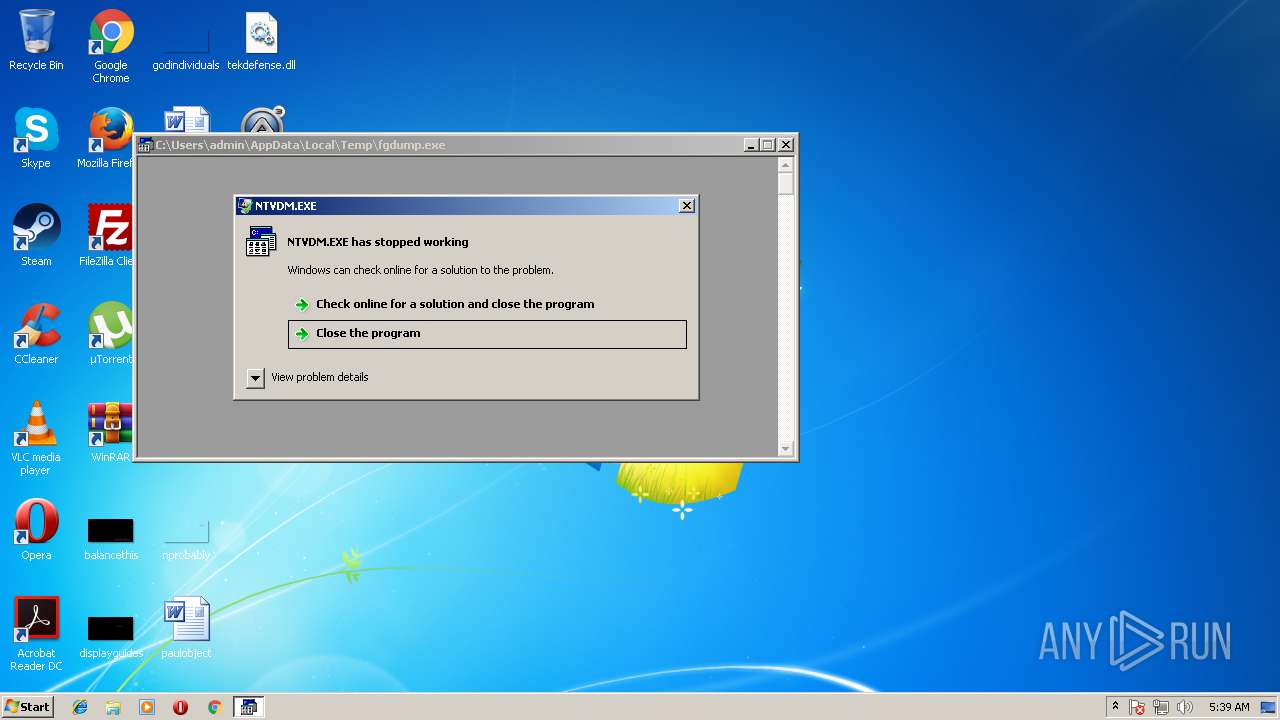Click the 5:39 AM taskbar clock
Image resolution: width=1280 pixels, height=720 pixels.
point(1229,707)
